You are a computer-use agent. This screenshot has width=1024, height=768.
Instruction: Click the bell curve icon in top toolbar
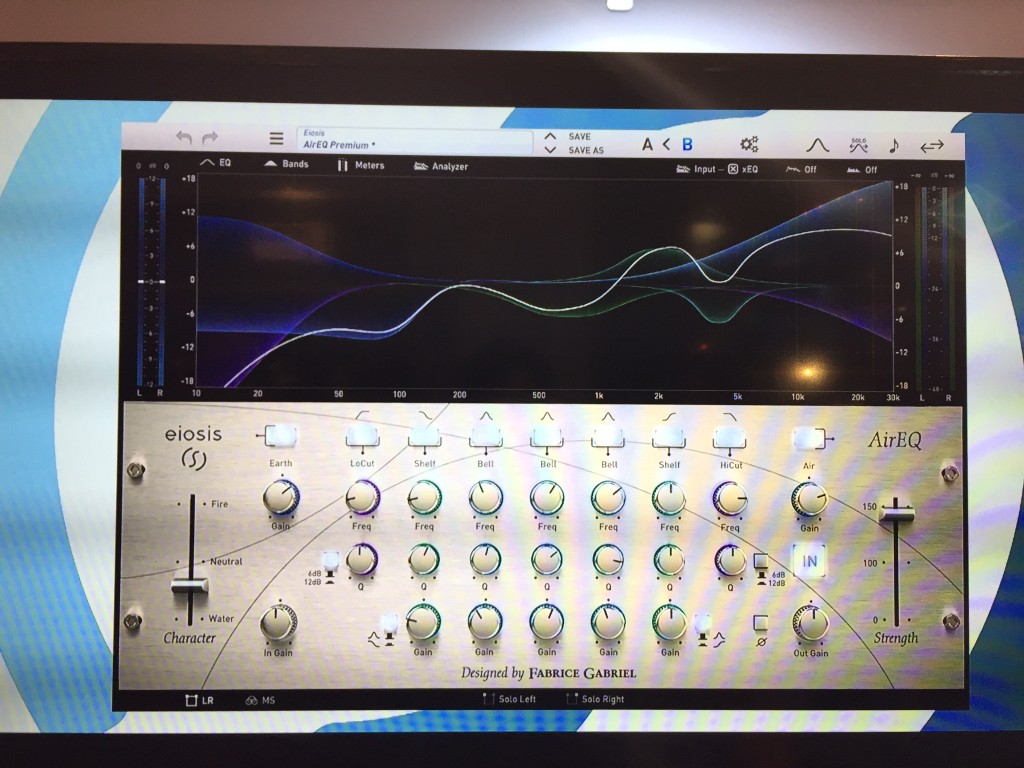coord(817,145)
